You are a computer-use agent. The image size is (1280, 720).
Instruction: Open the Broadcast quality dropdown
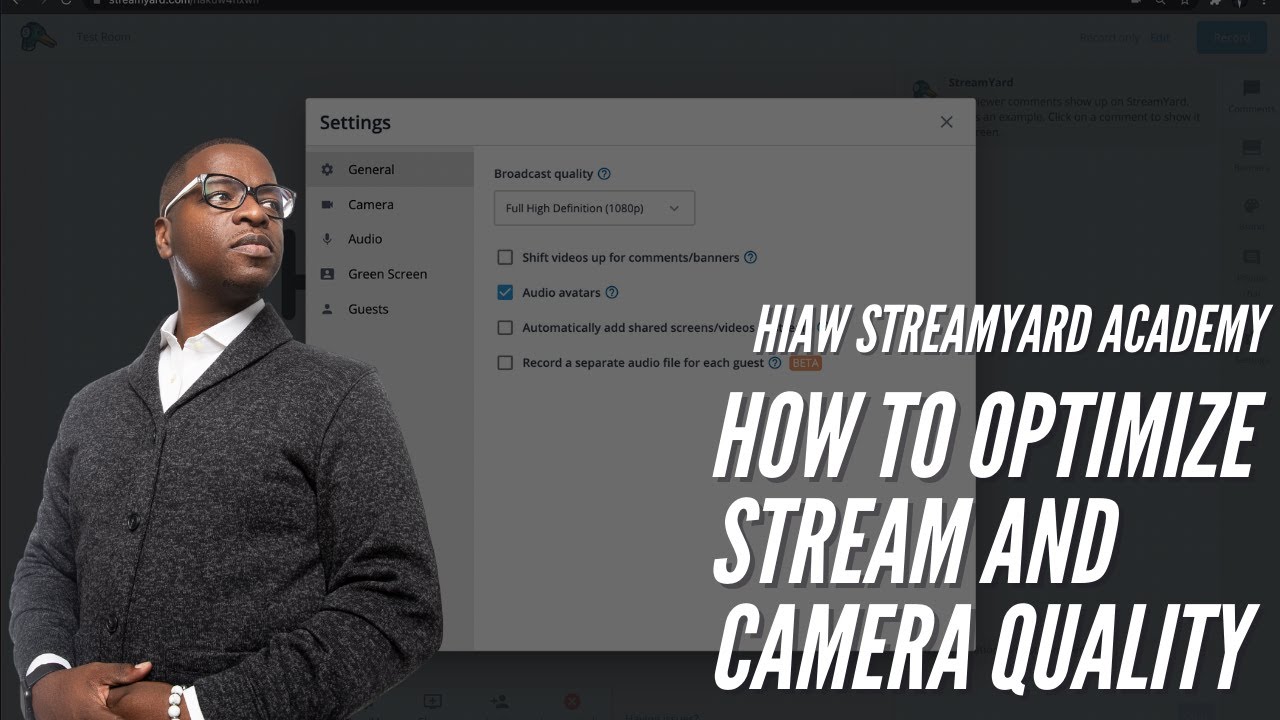click(594, 208)
